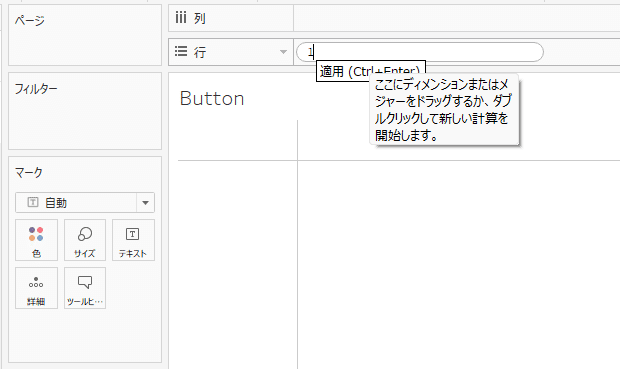
Task: Click the マーク card heading
Action: tap(28, 172)
